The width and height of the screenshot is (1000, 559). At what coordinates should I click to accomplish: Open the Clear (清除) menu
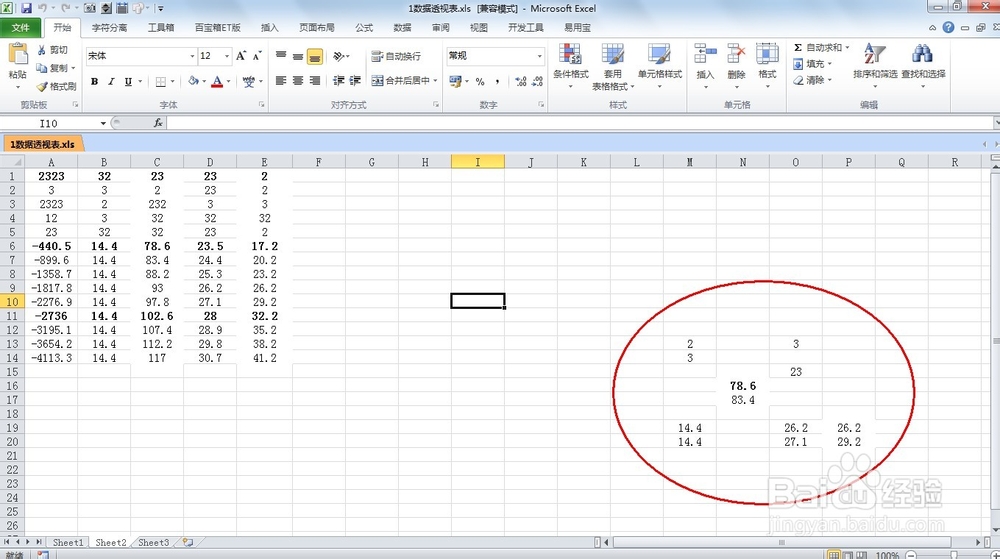[x=812, y=80]
